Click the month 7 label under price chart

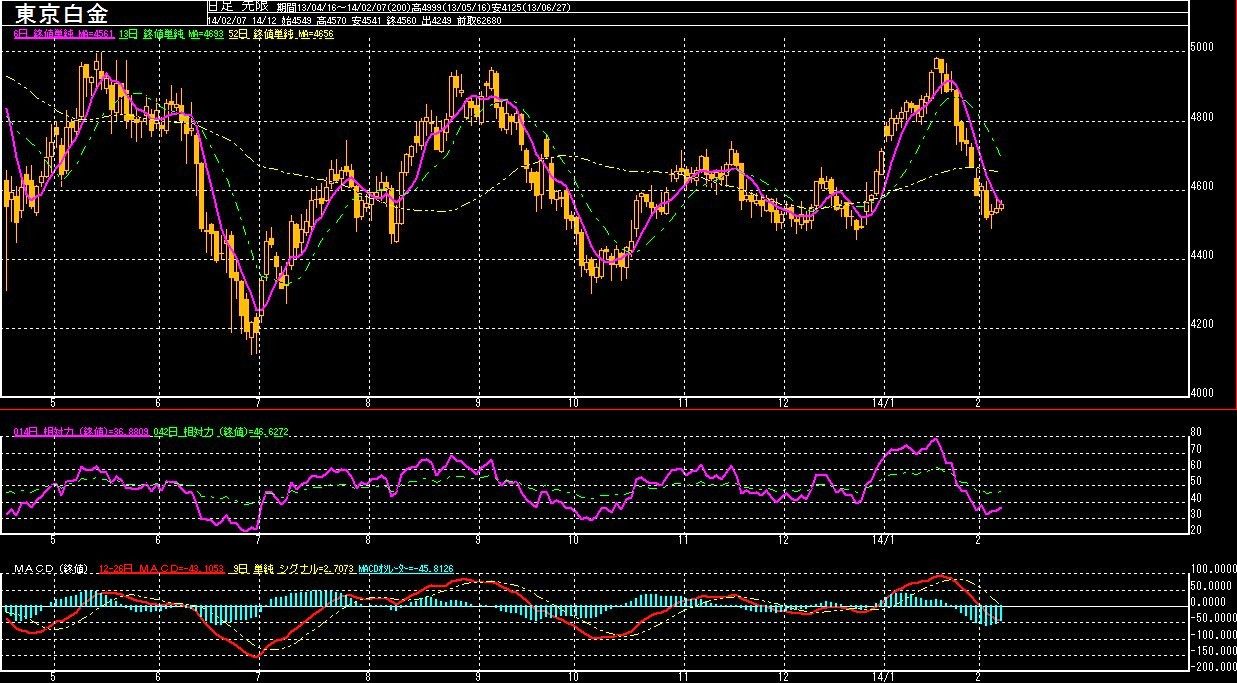tap(258, 402)
